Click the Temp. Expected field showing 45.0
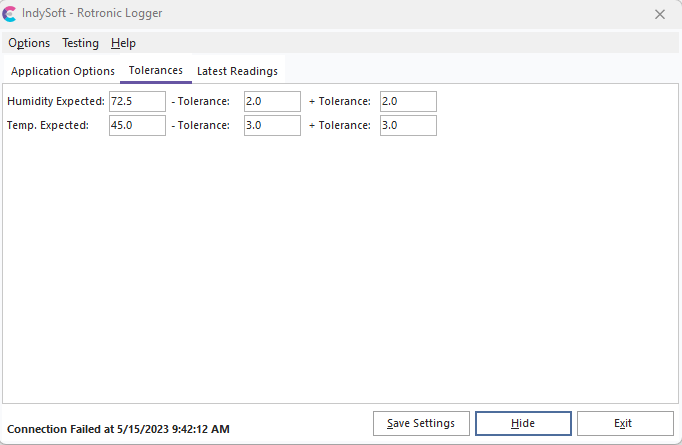 137,125
